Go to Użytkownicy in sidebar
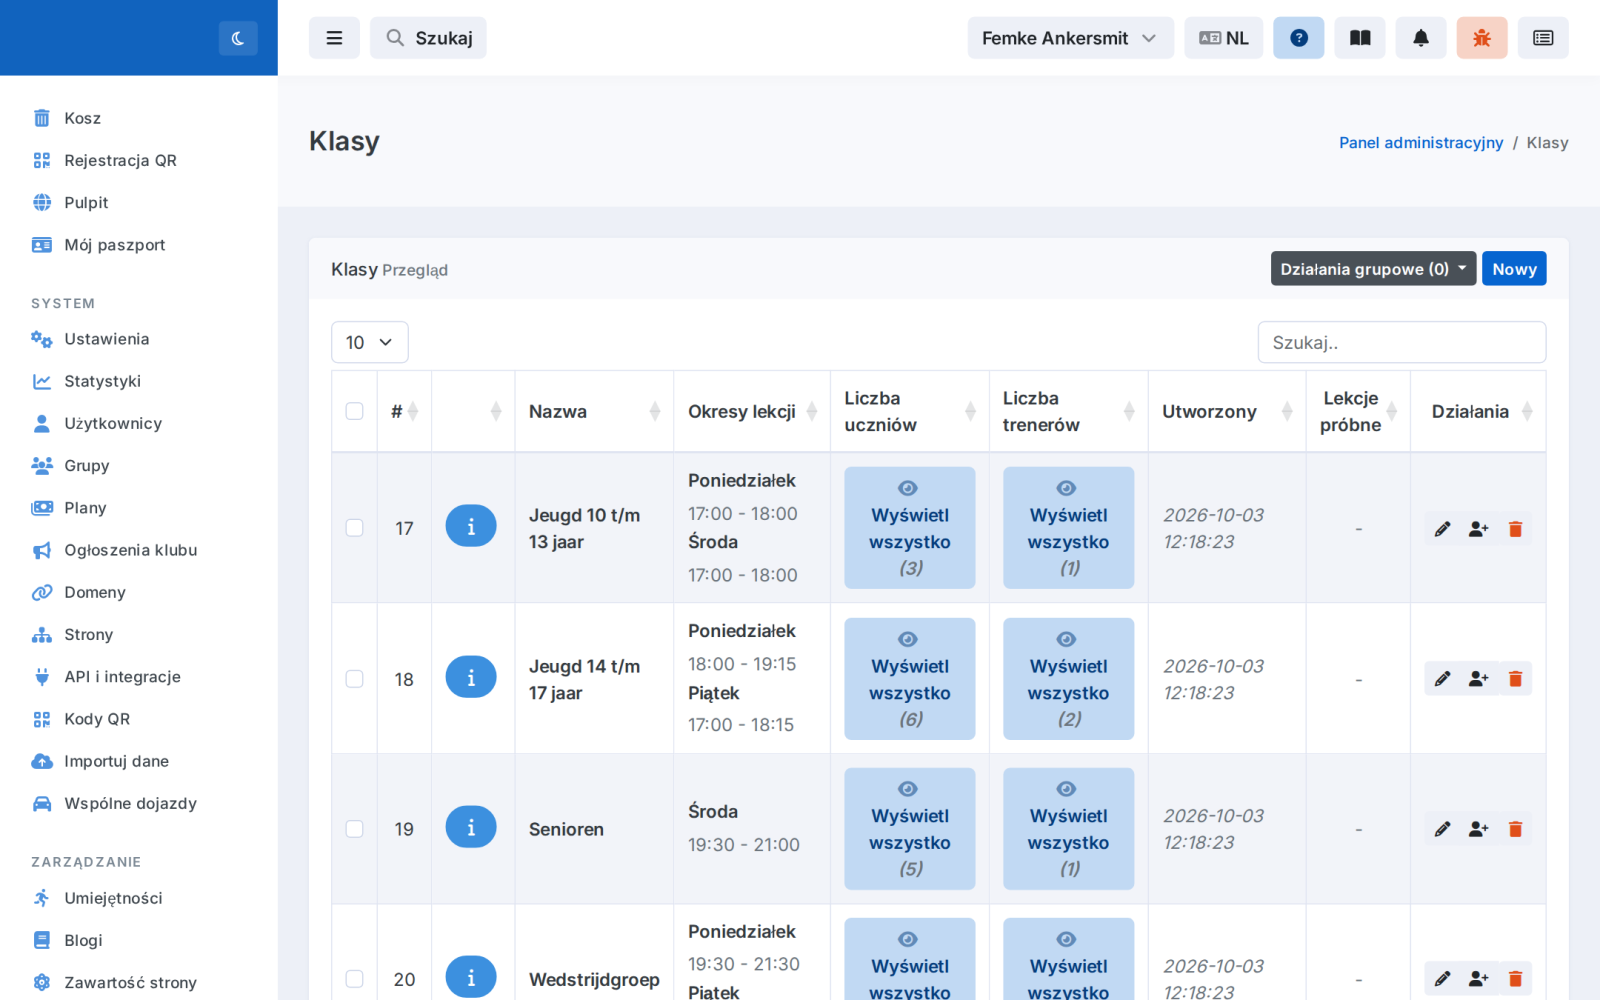Viewport: 1600px width, 1000px height. coord(113,423)
